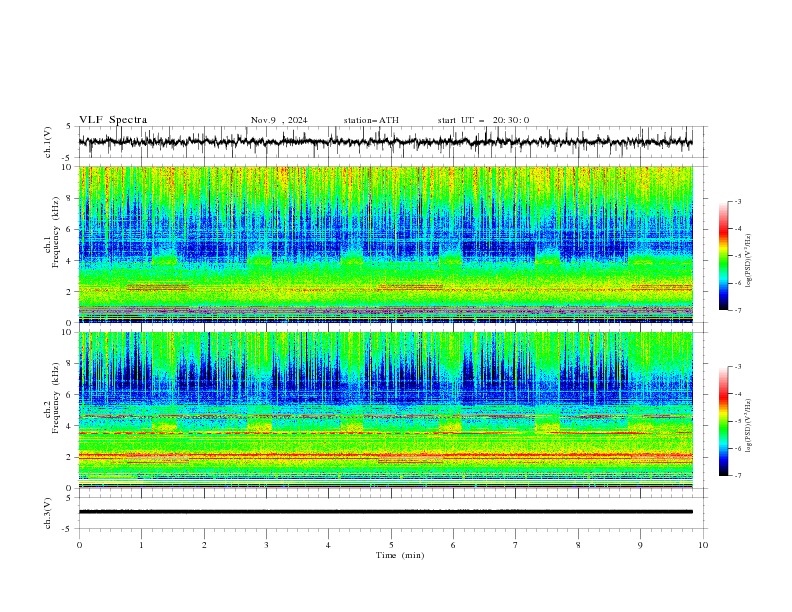Click ch.2 frequency axis tick "2"
This screenshot has height=612, width=792.
pos(70,457)
